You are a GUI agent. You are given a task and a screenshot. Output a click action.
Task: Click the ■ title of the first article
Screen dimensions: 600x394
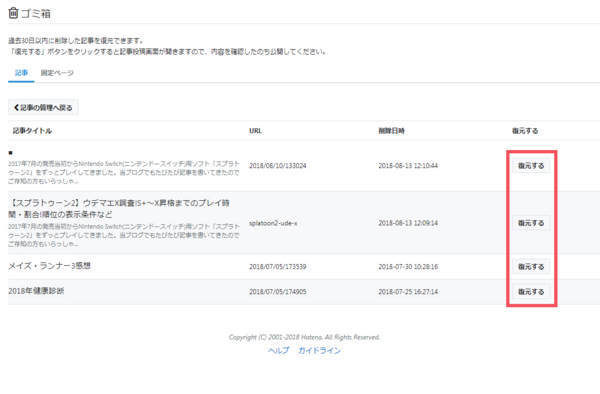10,153
